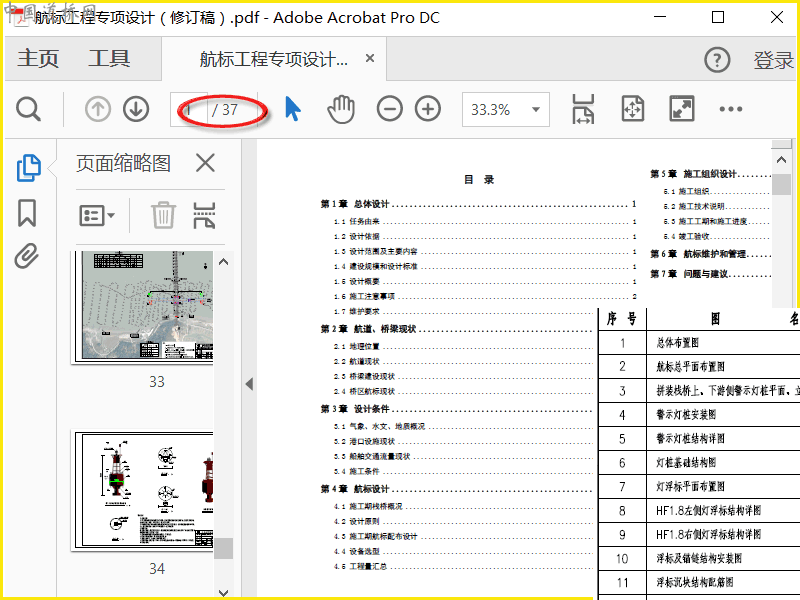Click the 第6章 航标维护和管理 entry
The image size is (800, 600).
[710, 254]
